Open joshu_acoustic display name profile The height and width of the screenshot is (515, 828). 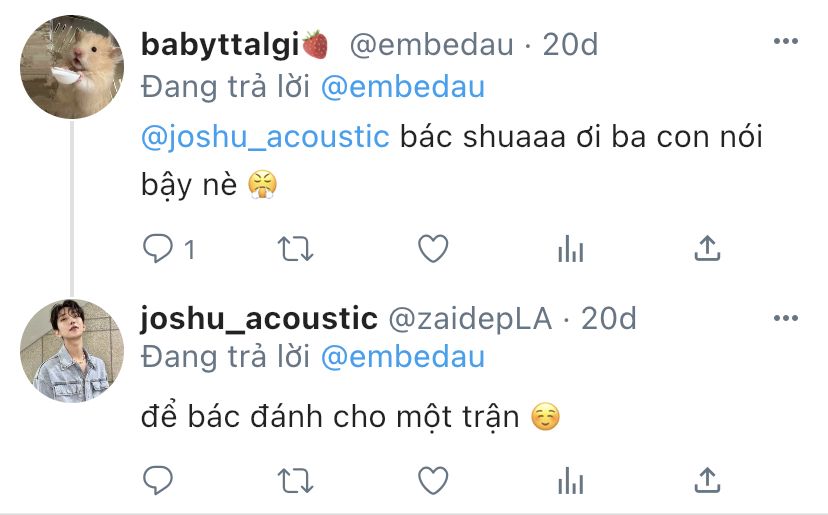(259, 319)
